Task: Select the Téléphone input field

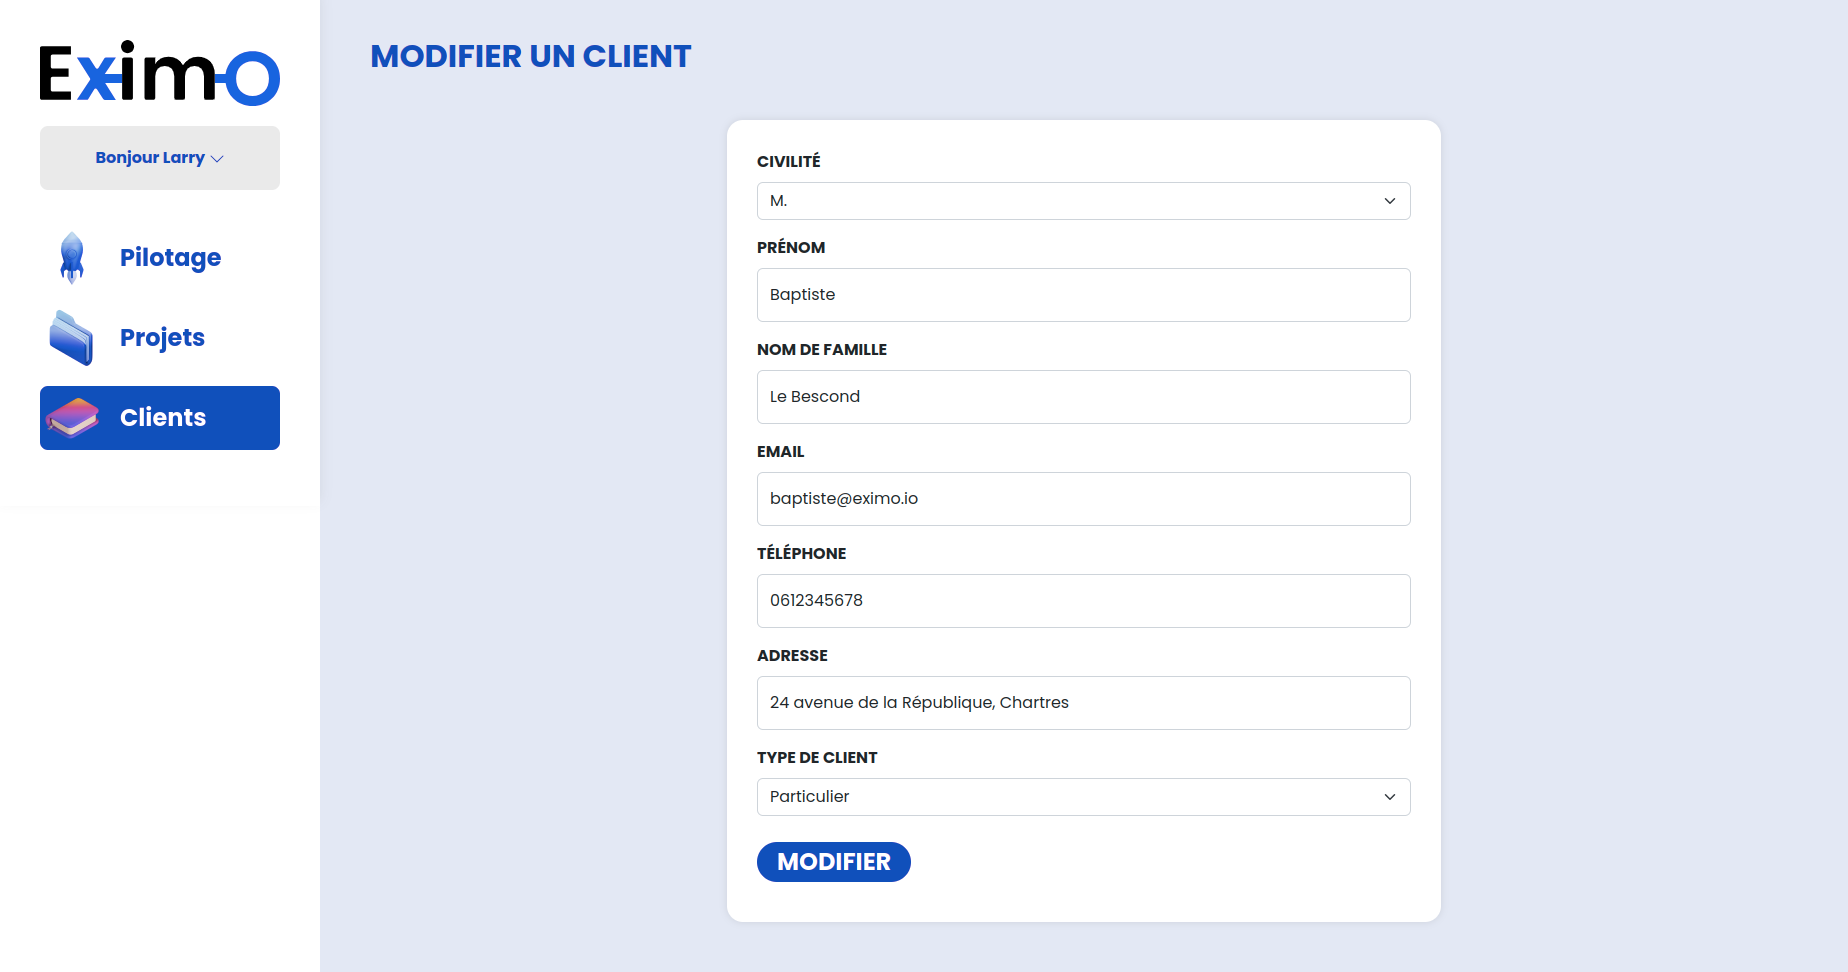Action: (1083, 601)
